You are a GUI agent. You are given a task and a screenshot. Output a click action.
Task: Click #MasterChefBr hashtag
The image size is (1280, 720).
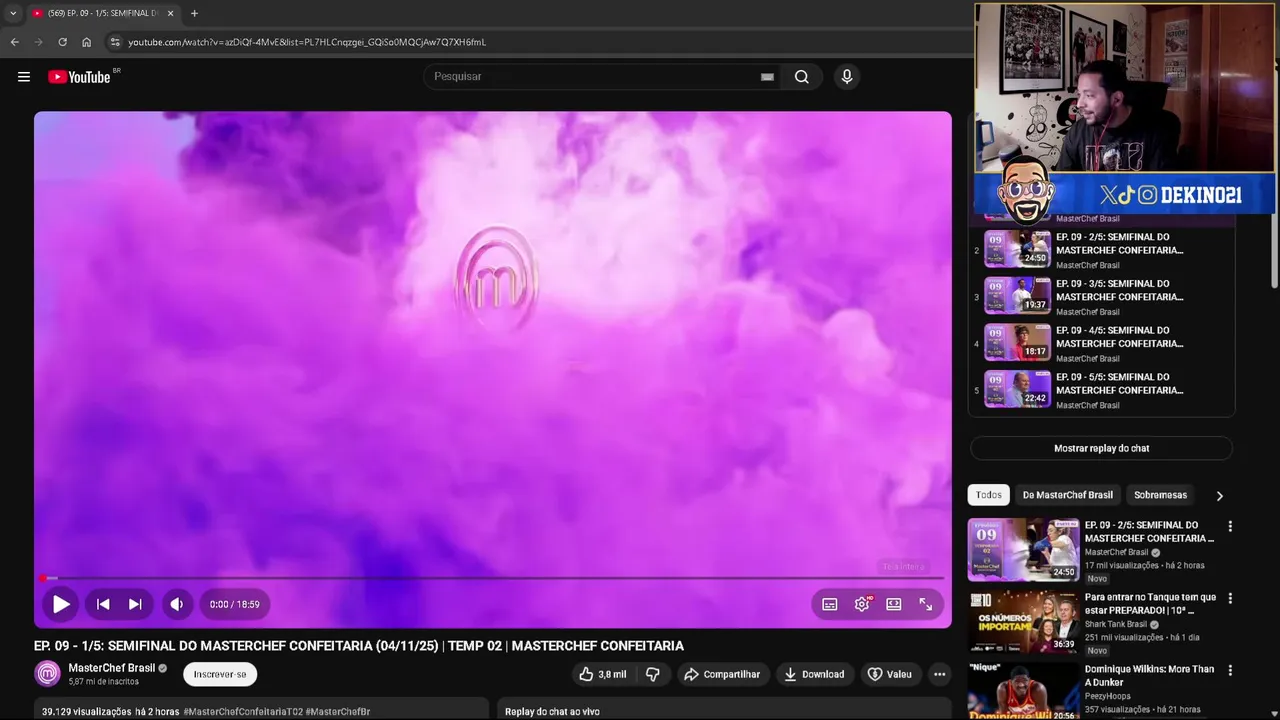[338, 712]
